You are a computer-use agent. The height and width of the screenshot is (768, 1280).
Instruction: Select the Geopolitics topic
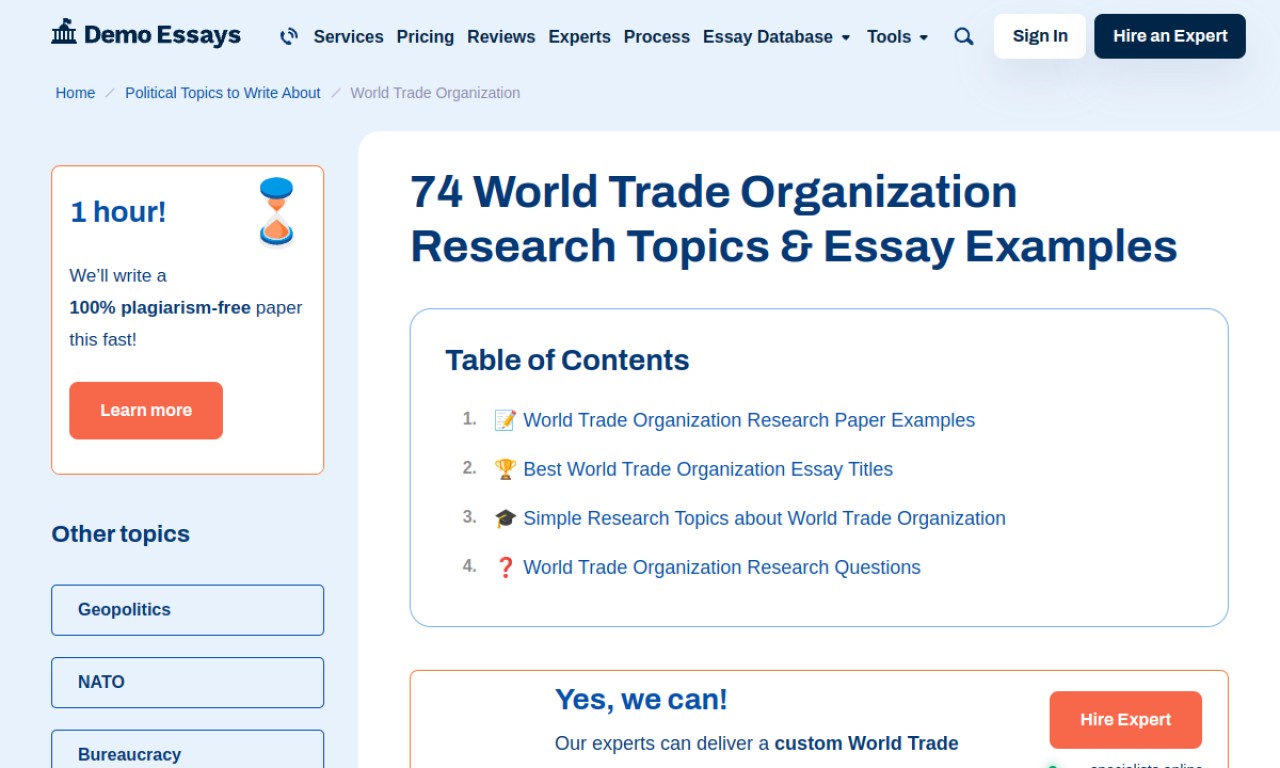(188, 610)
